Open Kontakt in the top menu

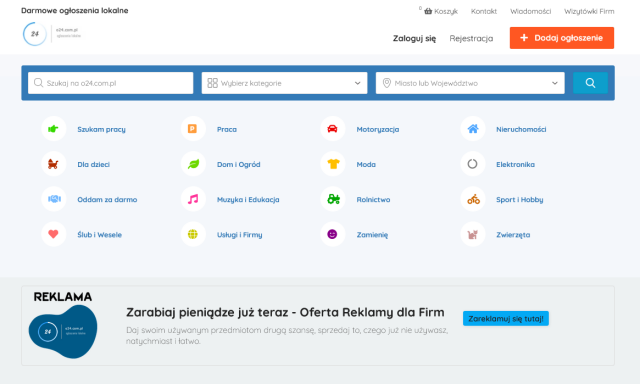[484, 11]
